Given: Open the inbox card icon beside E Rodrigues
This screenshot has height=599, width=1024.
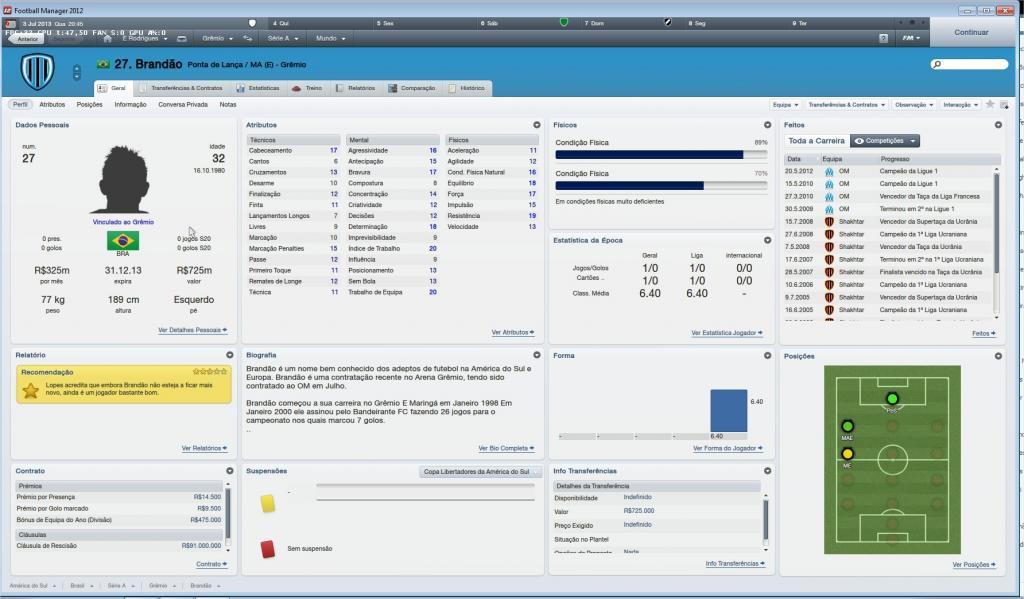Looking at the screenshot, I should point(182,39).
